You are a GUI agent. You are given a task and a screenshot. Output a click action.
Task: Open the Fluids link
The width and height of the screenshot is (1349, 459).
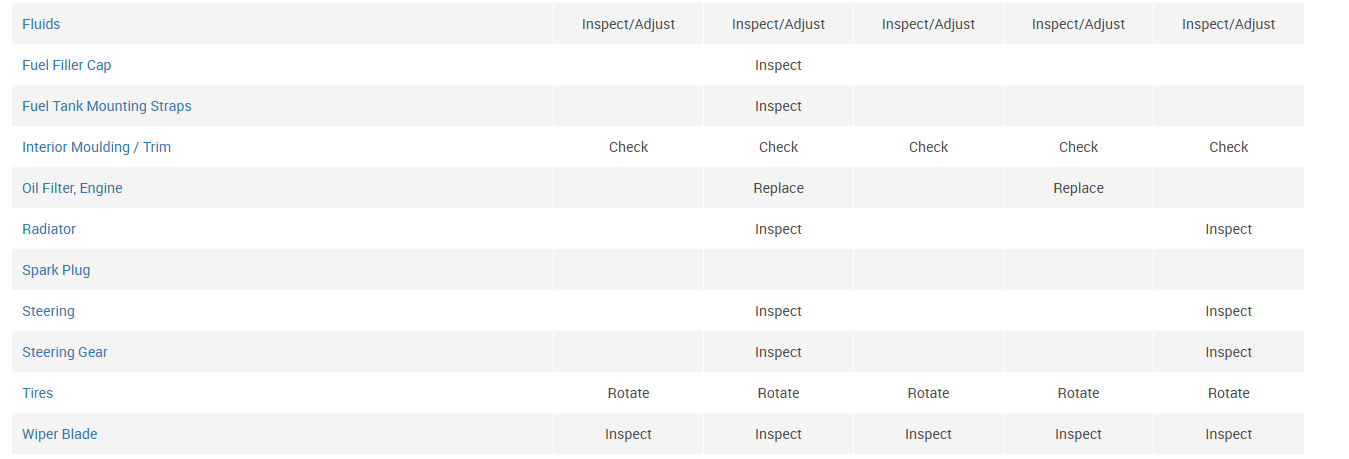(x=41, y=24)
